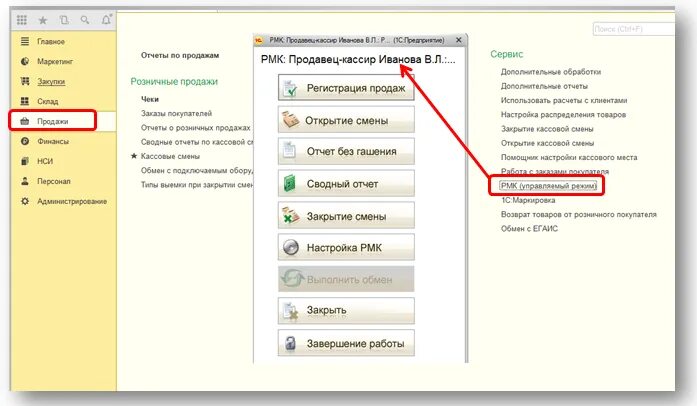Click the Продажи basket icon
697x406 pixels.
[x=25, y=121]
